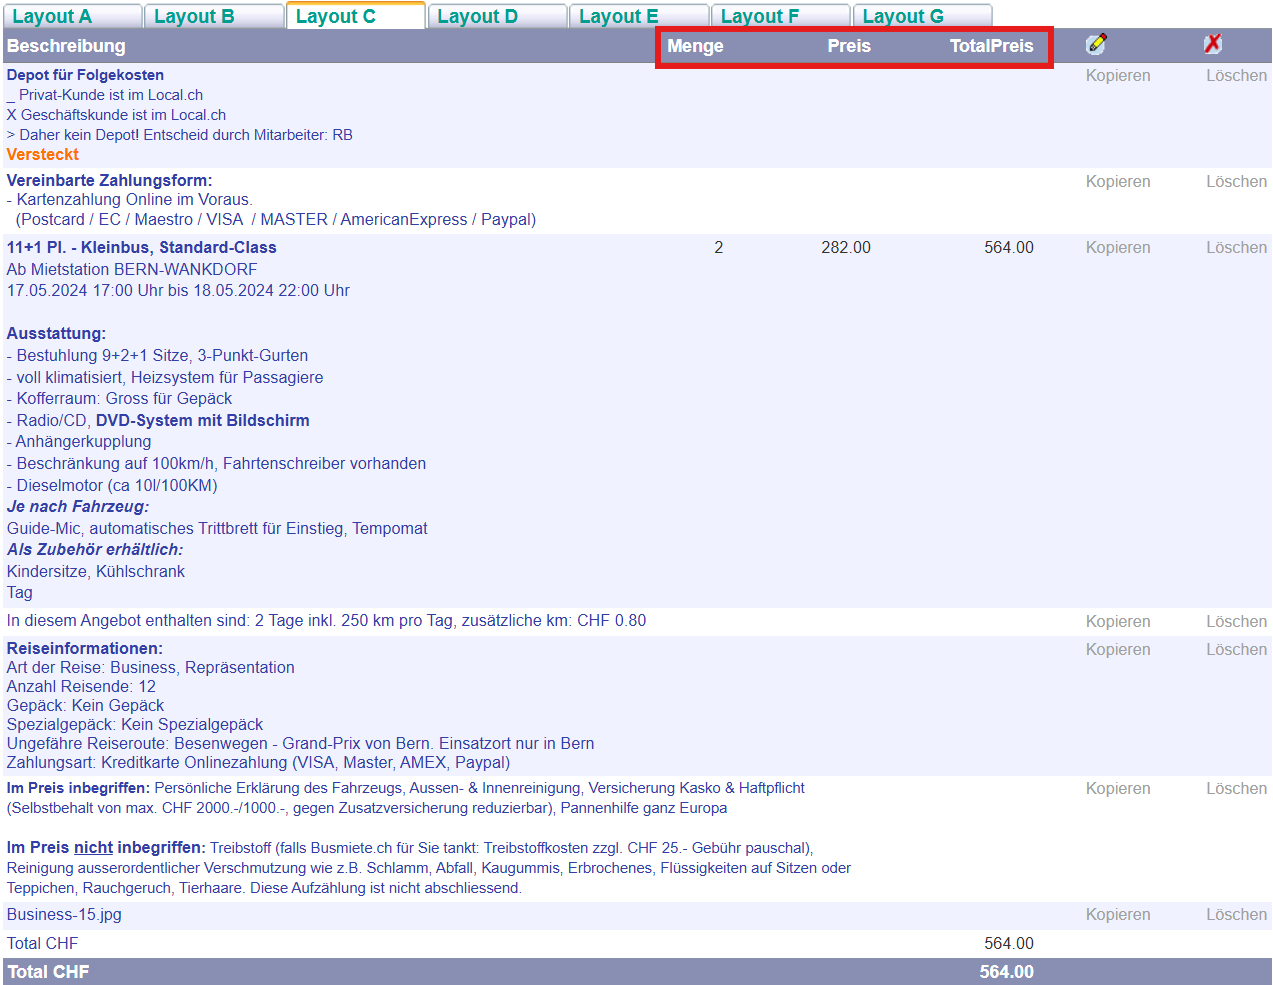
Task: Click the Business-15.jpg file name
Action: (x=64, y=915)
